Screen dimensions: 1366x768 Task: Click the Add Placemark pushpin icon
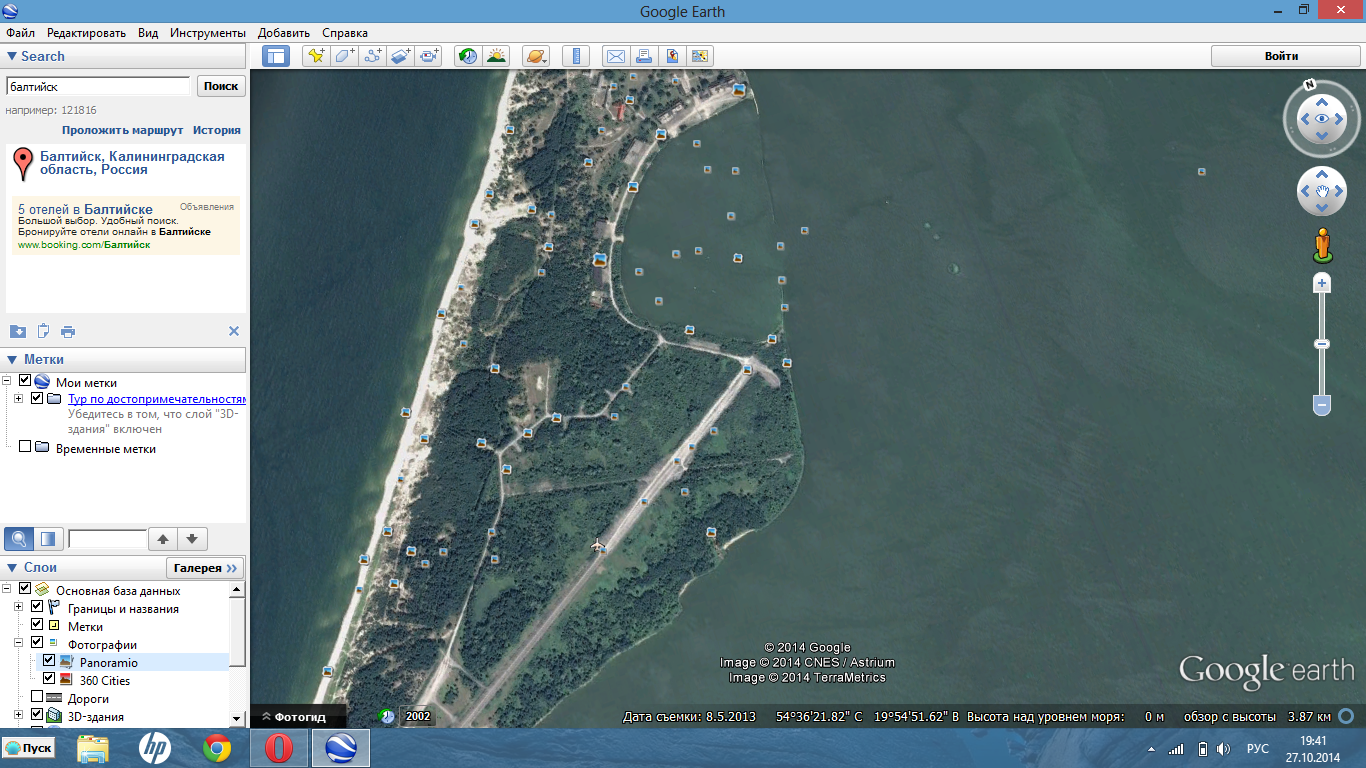316,56
